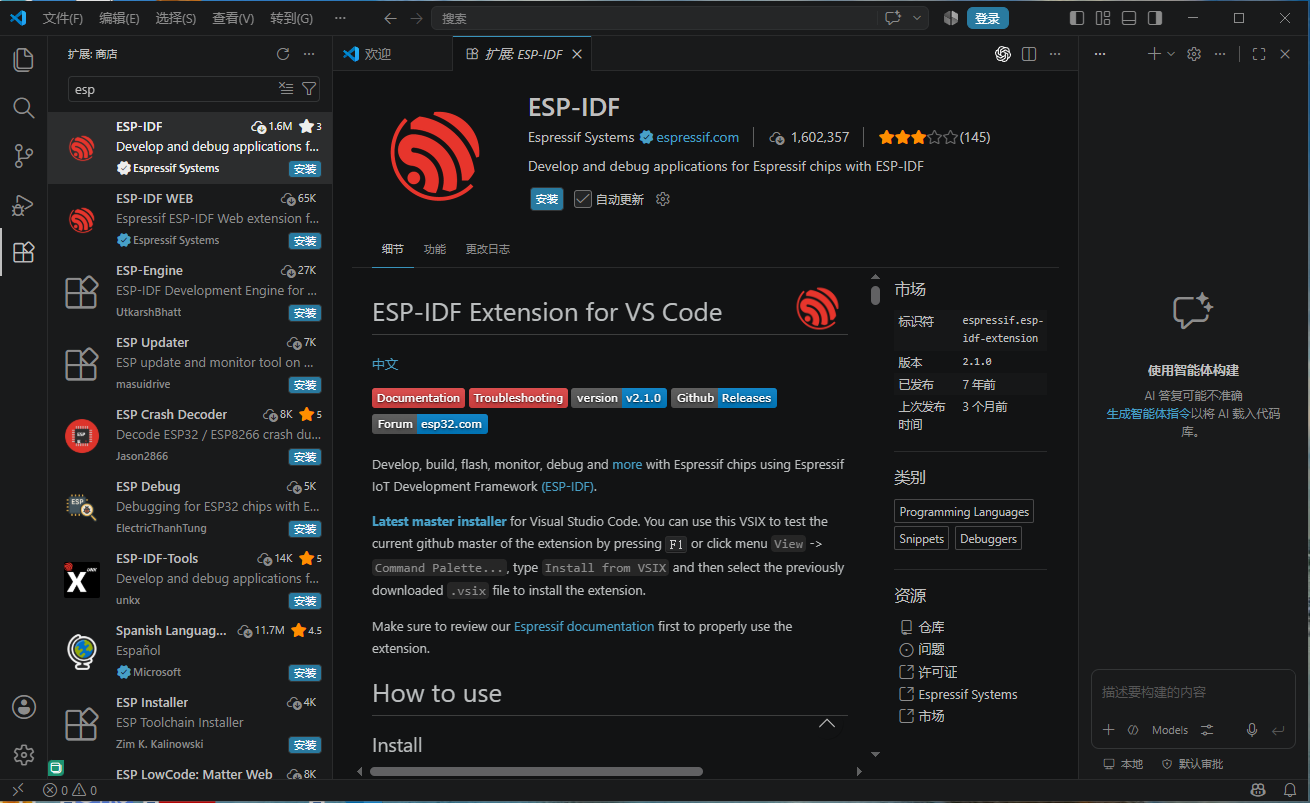The width and height of the screenshot is (1310, 803).
Task: Click the 登录 sign-in button
Action: coord(987,18)
